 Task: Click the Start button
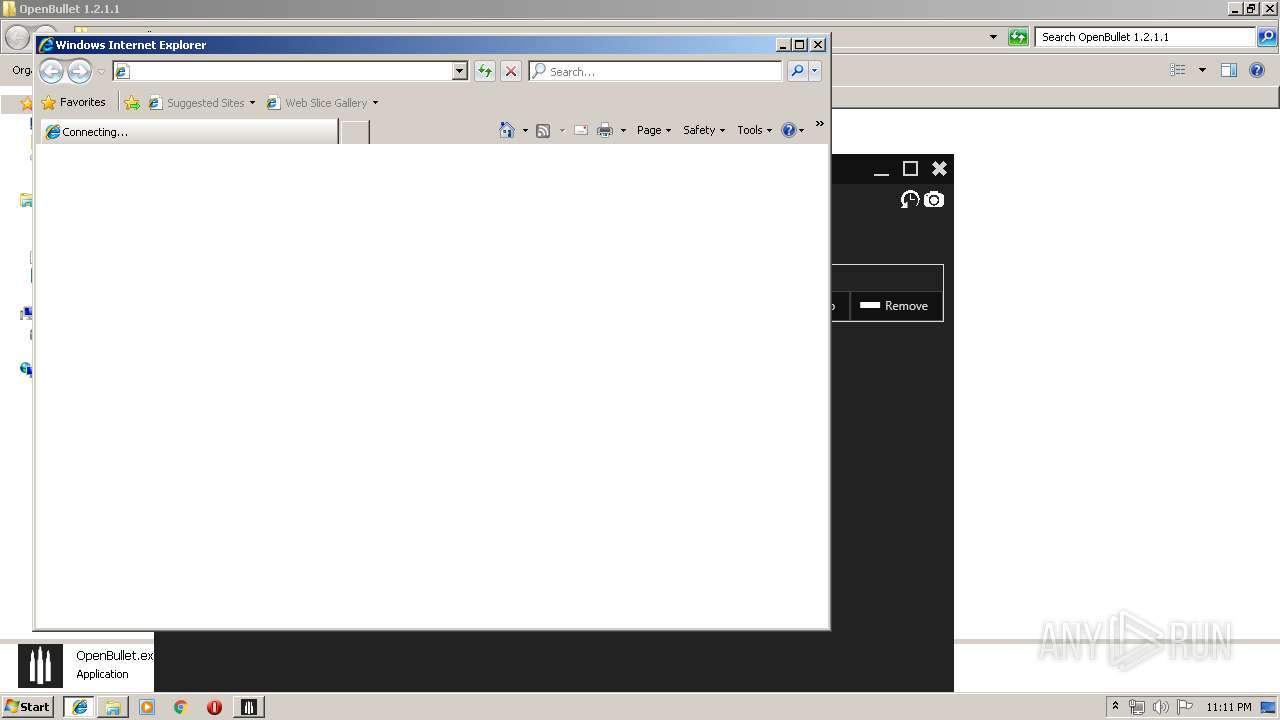click(27, 707)
